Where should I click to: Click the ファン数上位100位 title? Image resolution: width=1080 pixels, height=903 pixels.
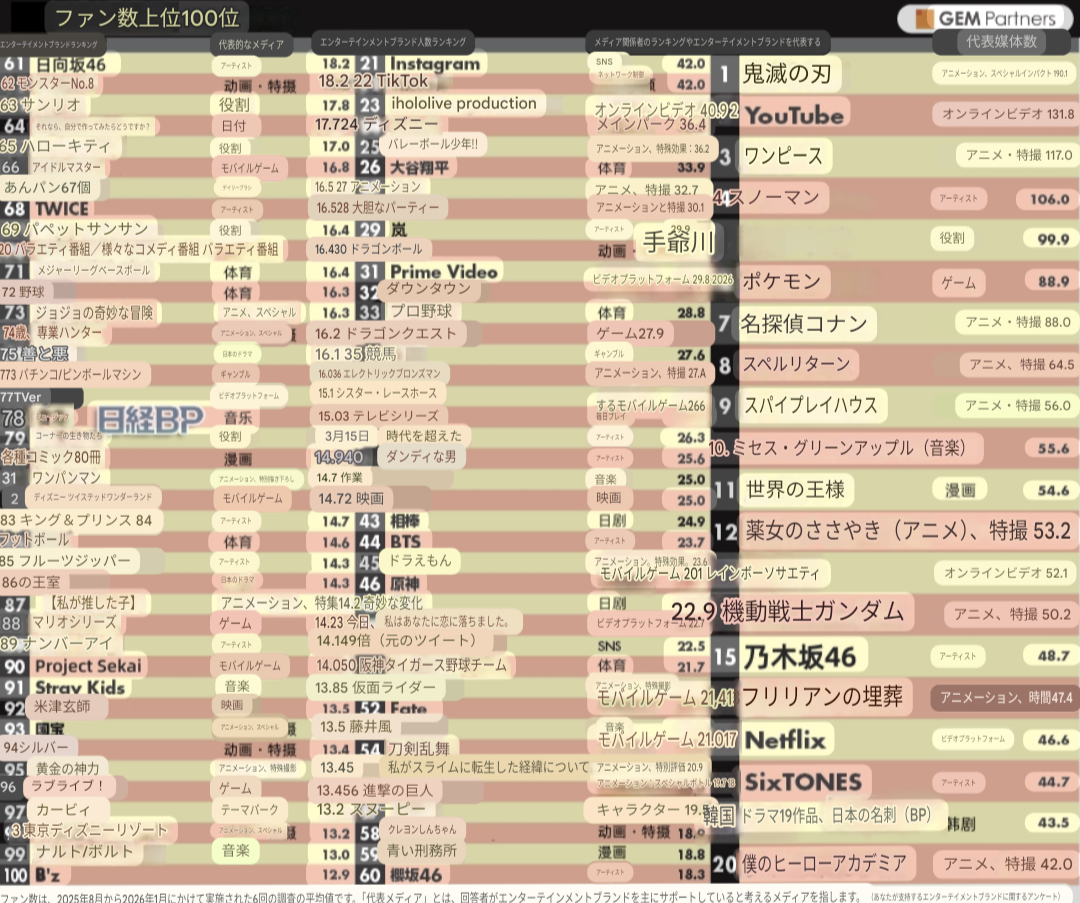[146, 17]
